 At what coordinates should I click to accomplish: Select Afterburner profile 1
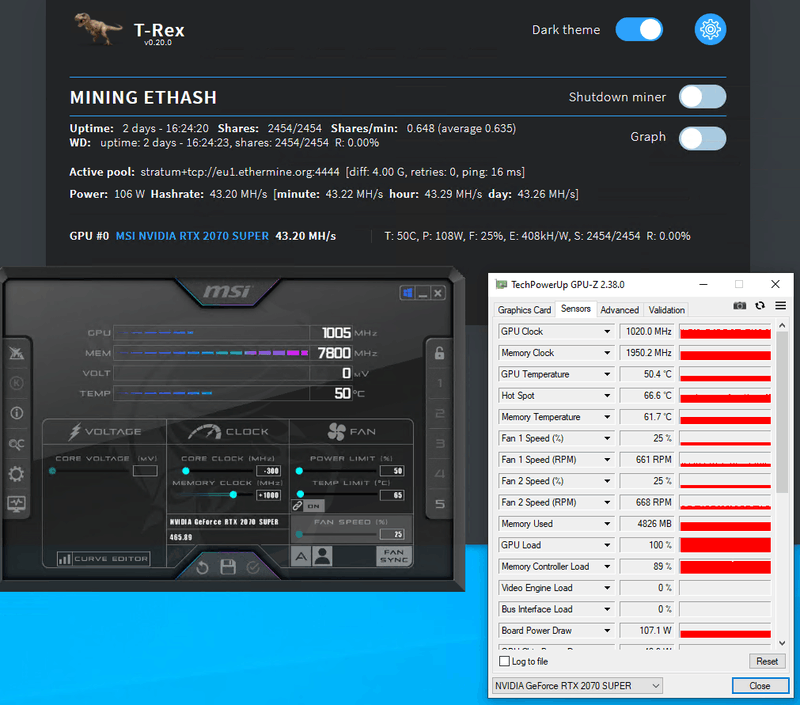(x=439, y=383)
